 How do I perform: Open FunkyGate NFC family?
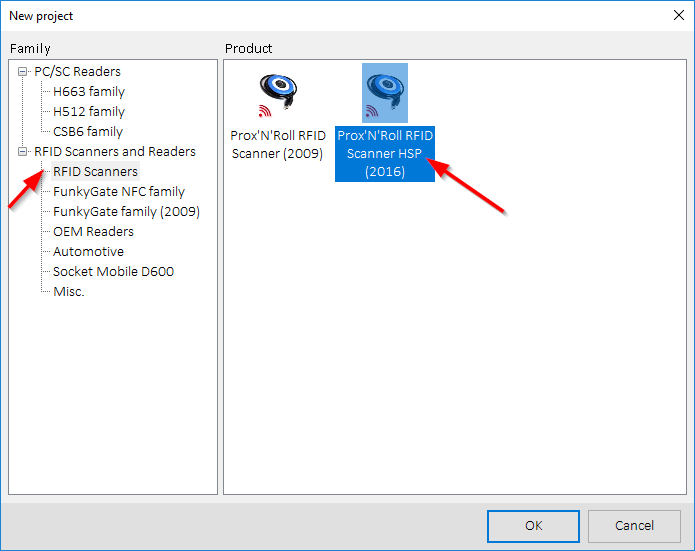[x=119, y=191]
